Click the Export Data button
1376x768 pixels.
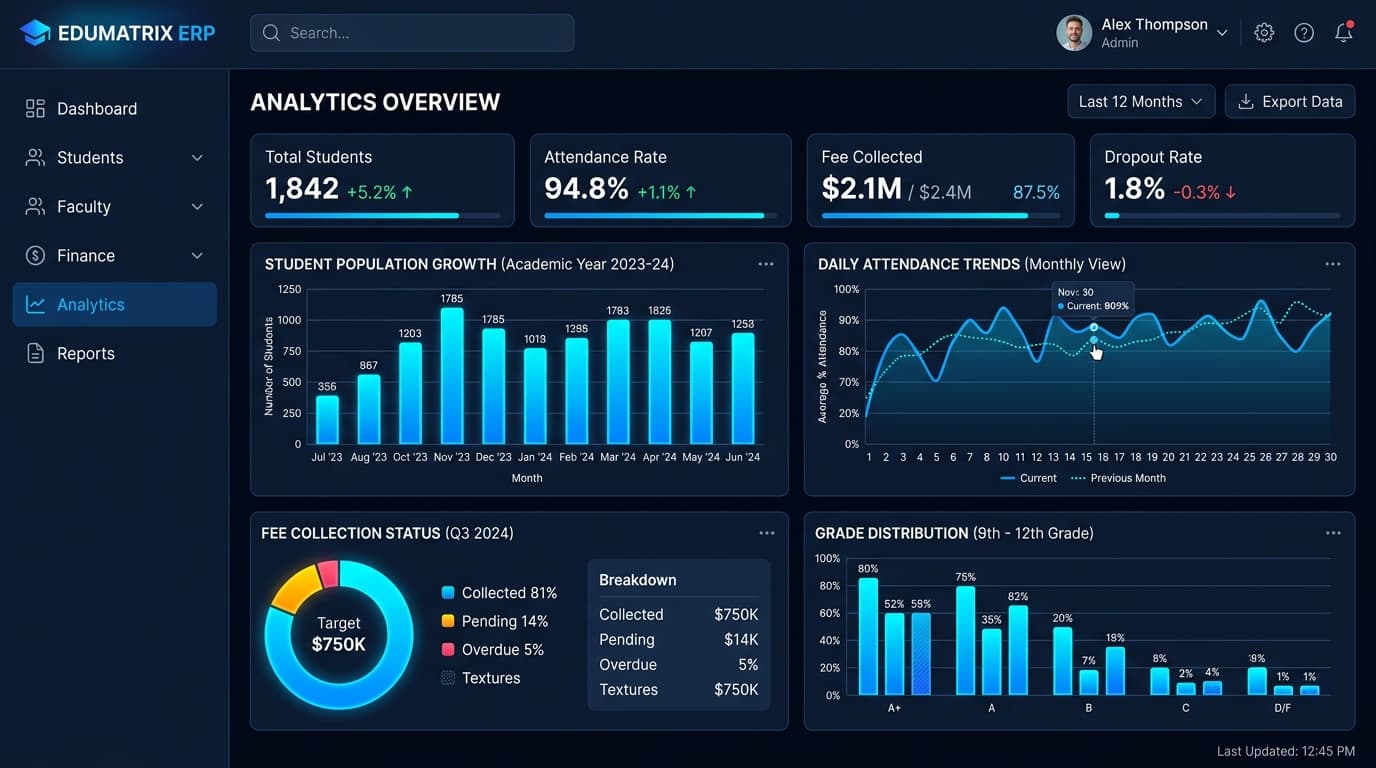pos(1290,101)
